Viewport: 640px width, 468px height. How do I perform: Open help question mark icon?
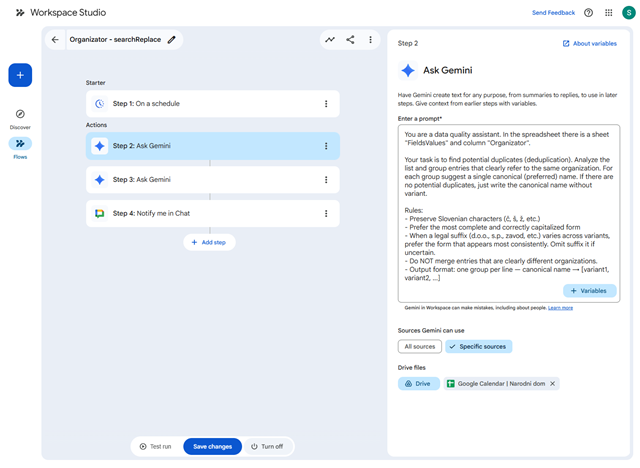(588, 13)
